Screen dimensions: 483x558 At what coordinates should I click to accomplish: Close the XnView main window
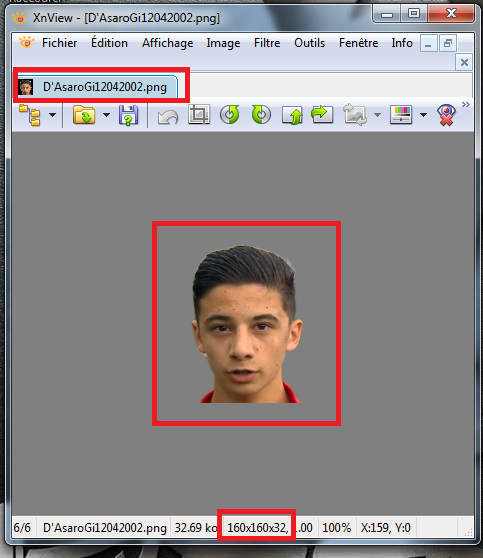[451, 14]
